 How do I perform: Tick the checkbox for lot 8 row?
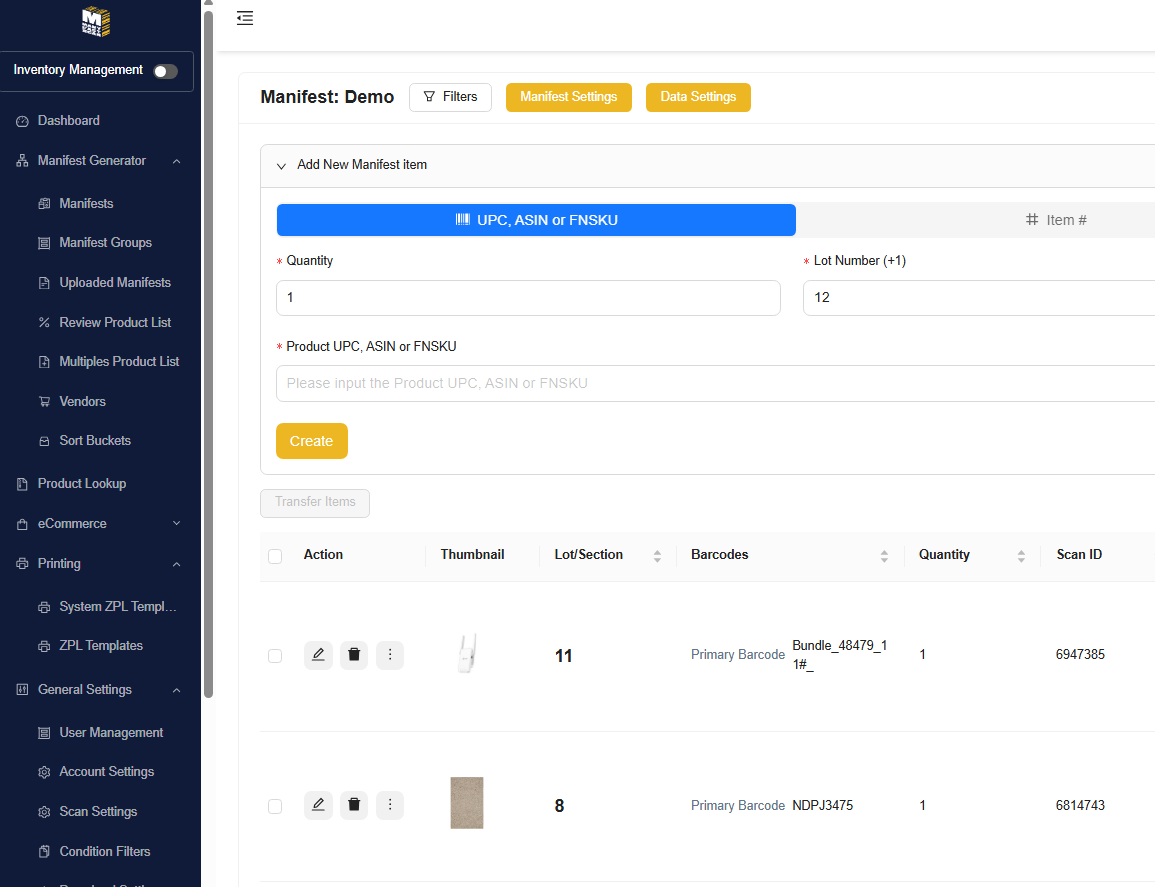coord(275,806)
